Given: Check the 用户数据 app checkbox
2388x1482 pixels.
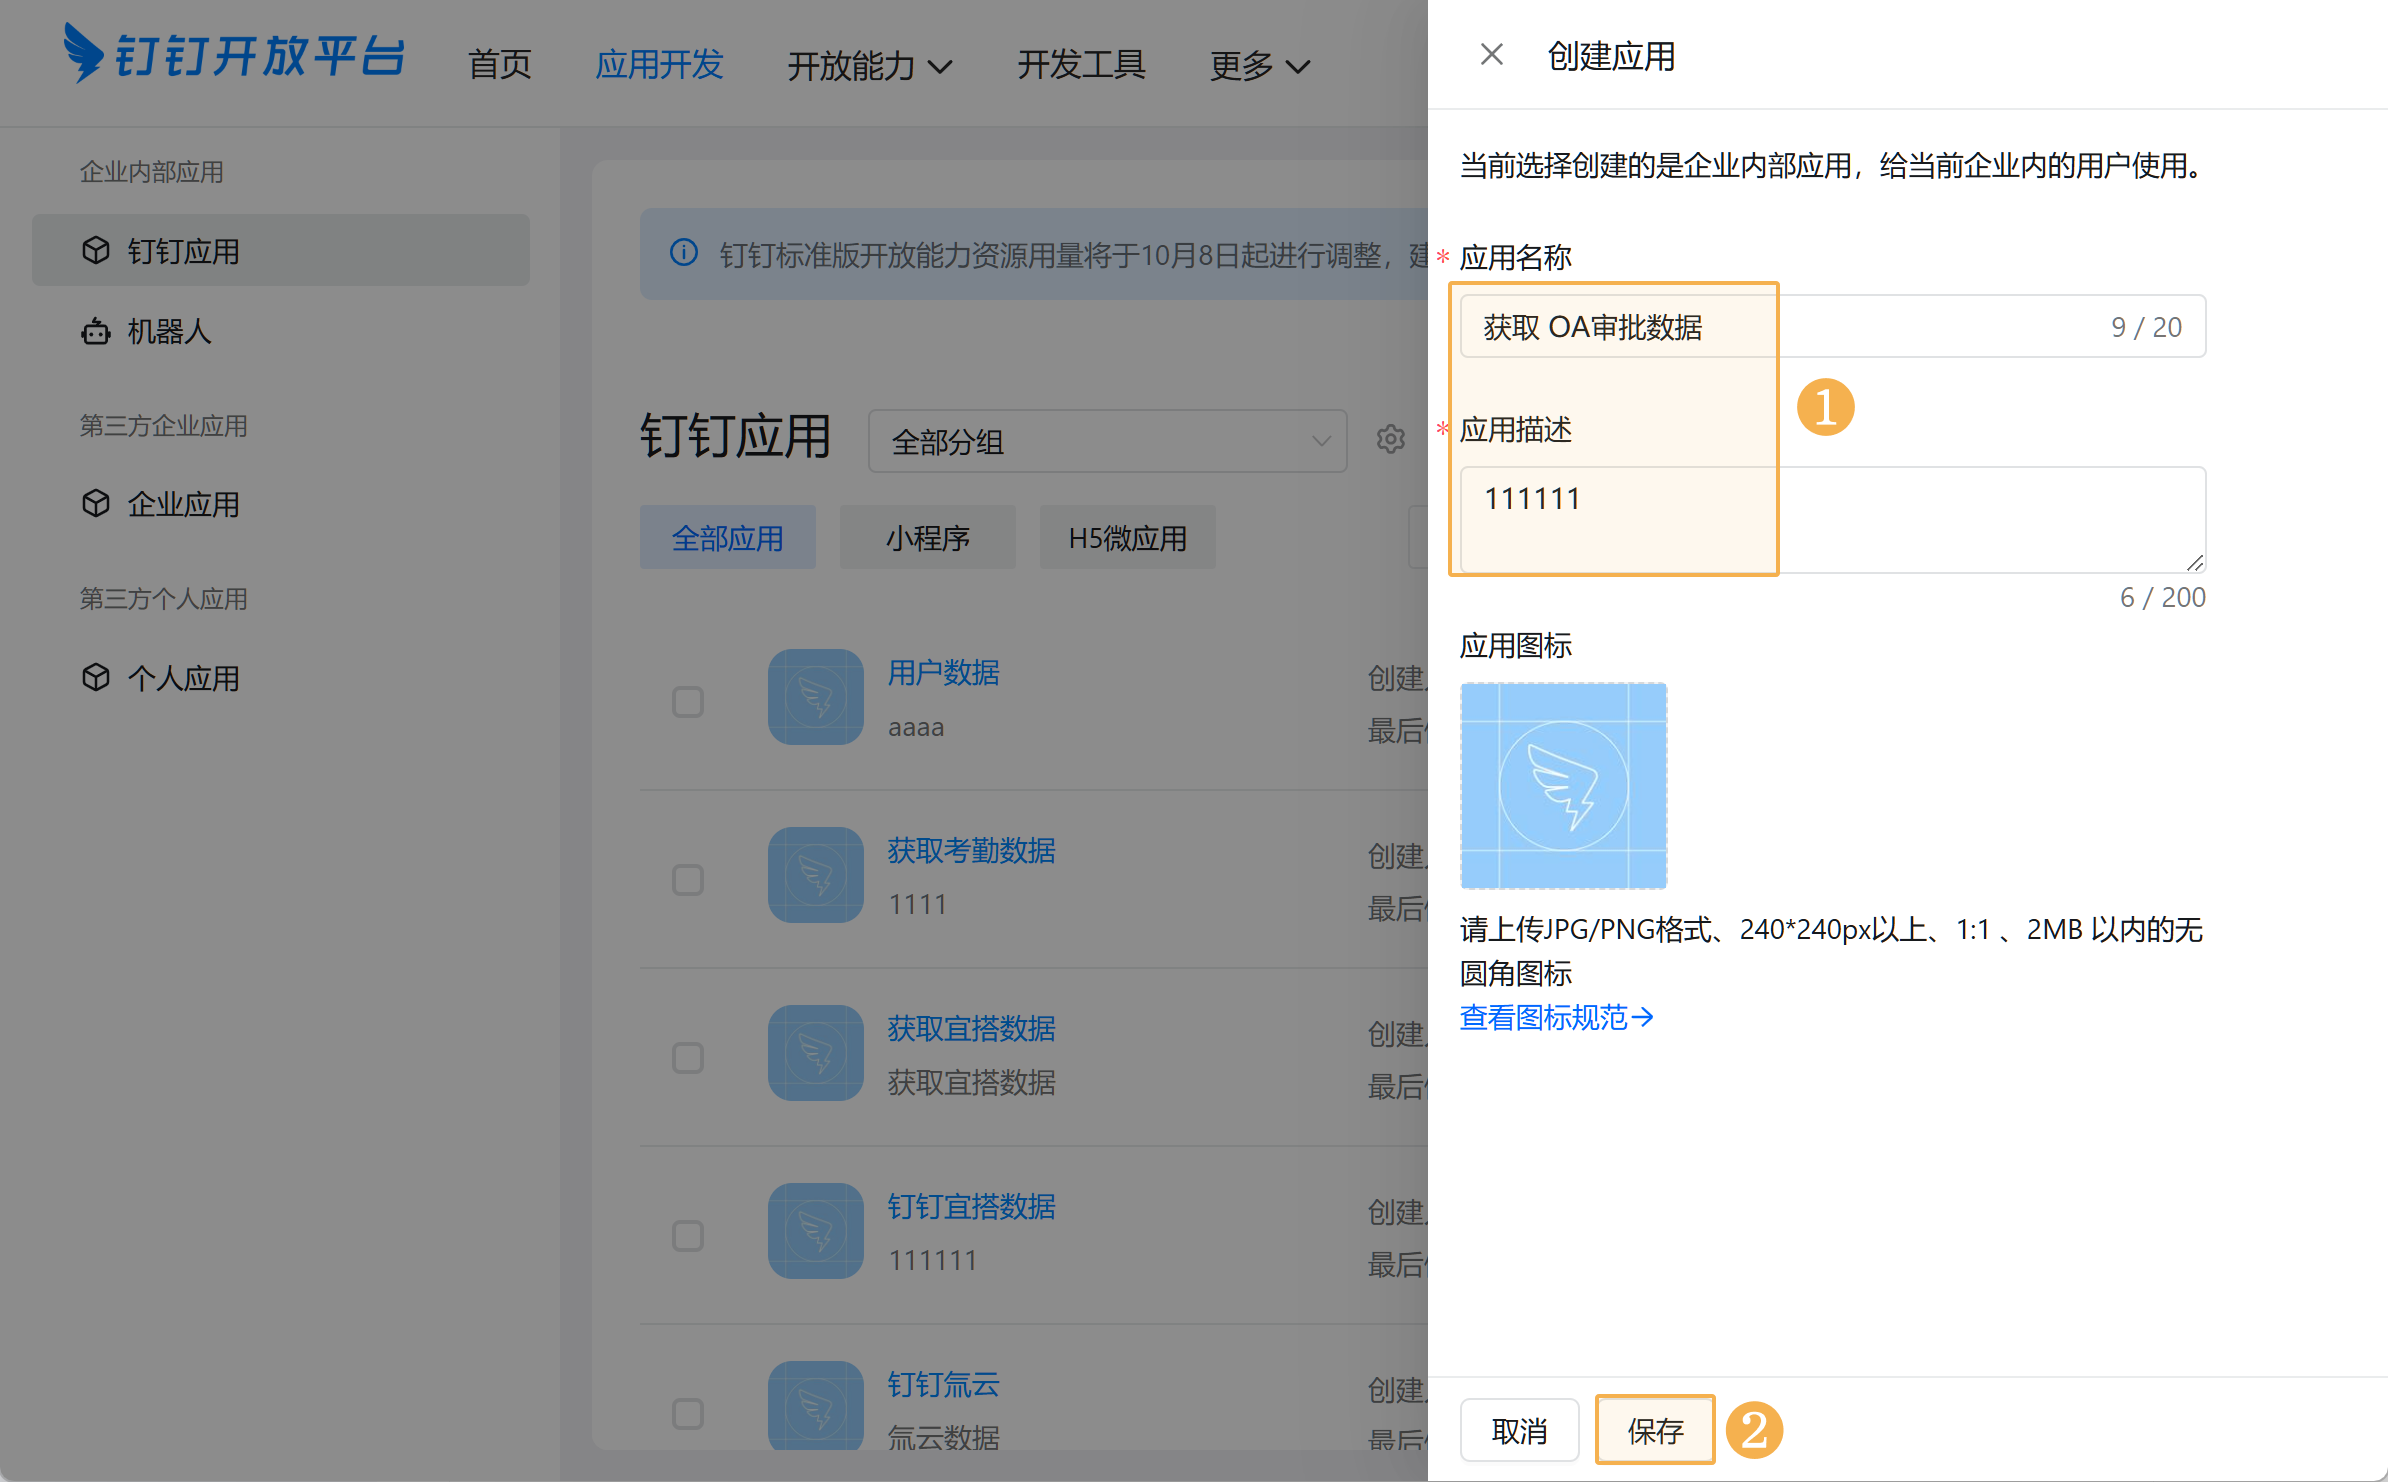Looking at the screenshot, I should pyautogui.click(x=688, y=702).
